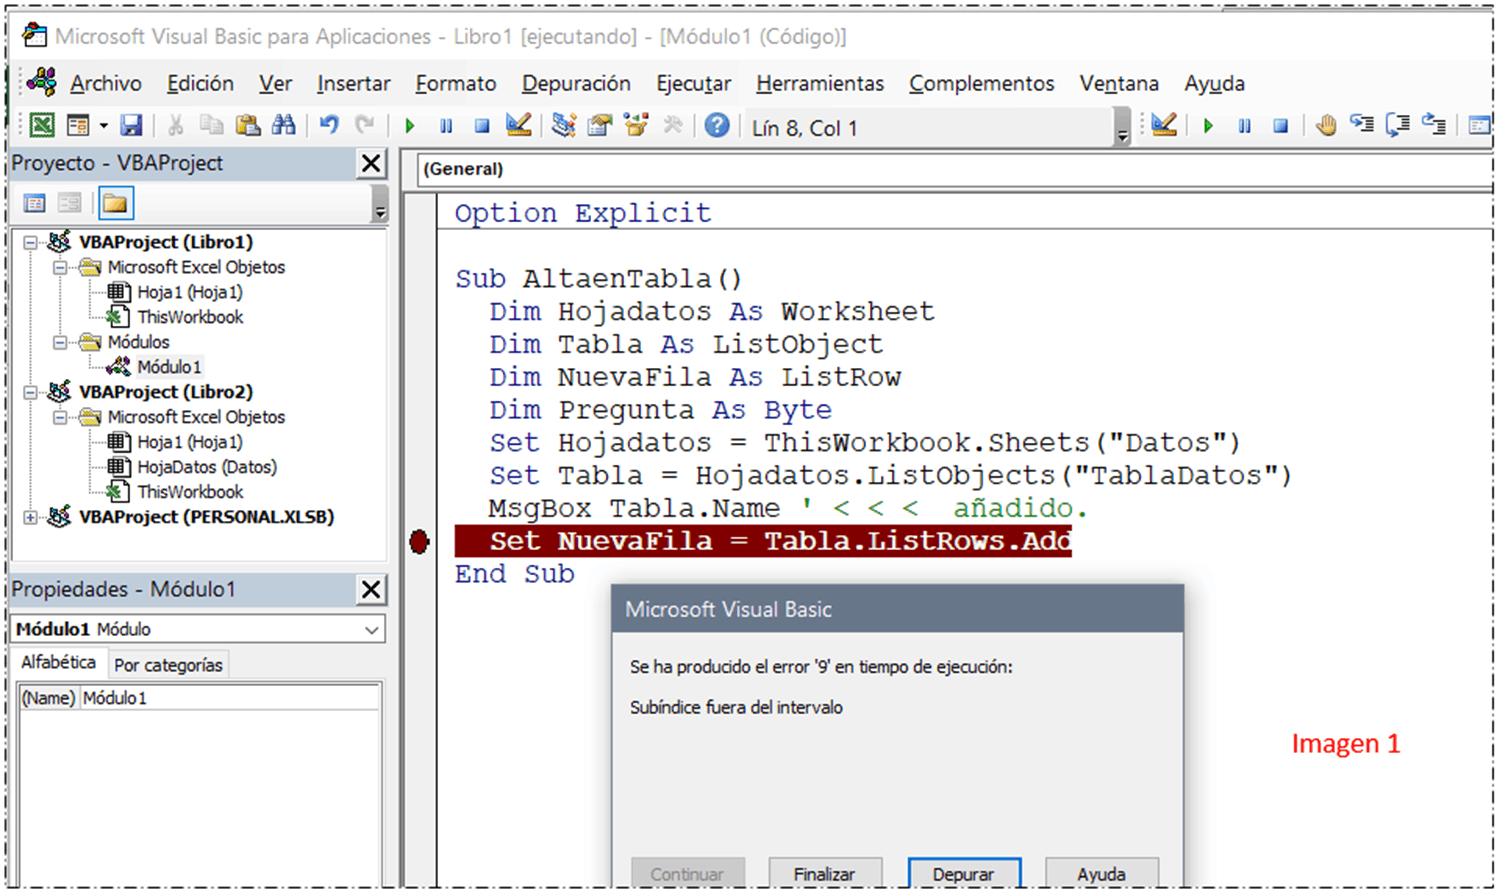Select ThisWorkbook under VBAProject (Libro1)
The image size is (1497, 890).
(190, 317)
